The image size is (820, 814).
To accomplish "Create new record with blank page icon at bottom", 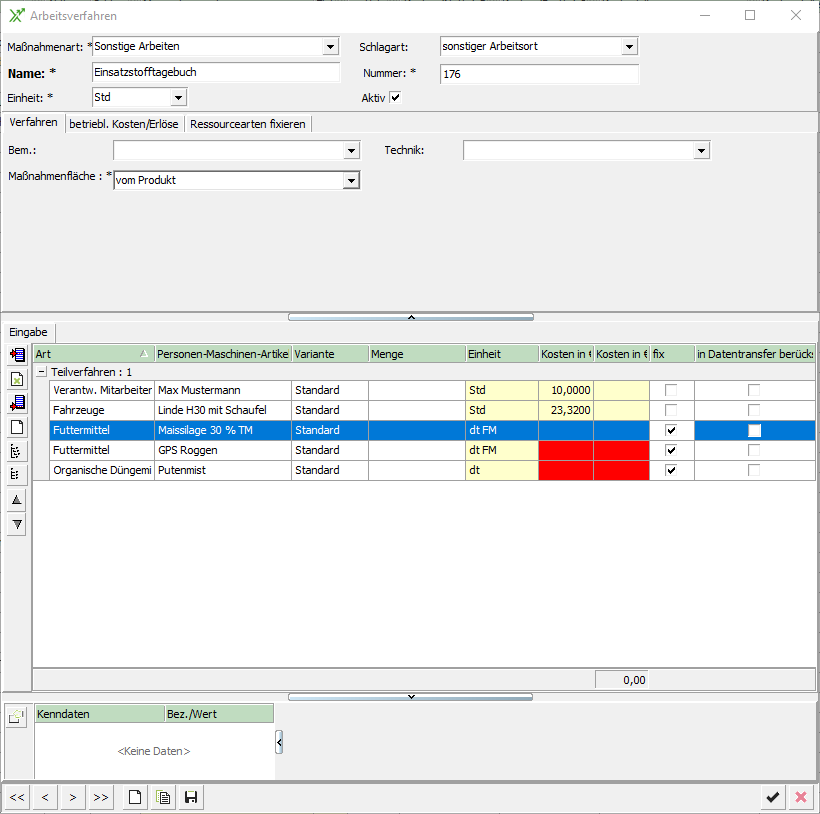I will coord(135,797).
